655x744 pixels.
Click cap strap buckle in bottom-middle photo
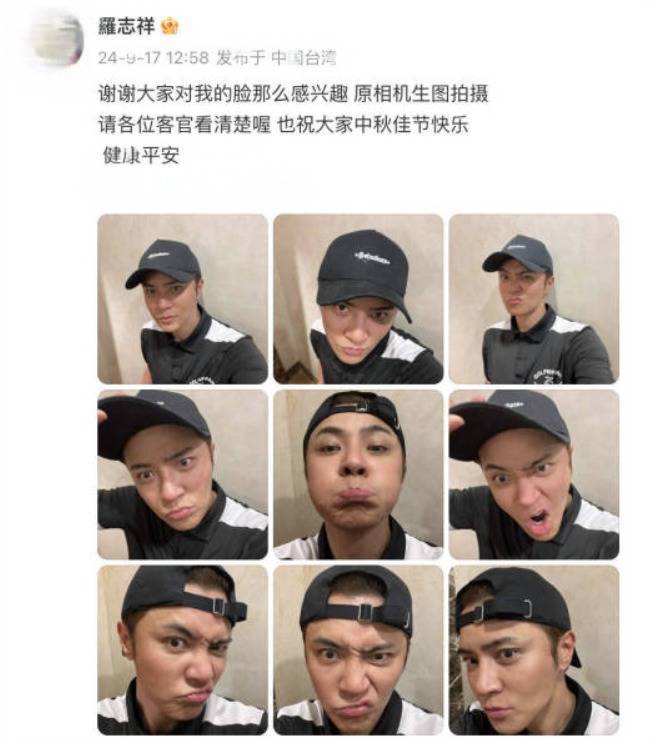point(365,612)
